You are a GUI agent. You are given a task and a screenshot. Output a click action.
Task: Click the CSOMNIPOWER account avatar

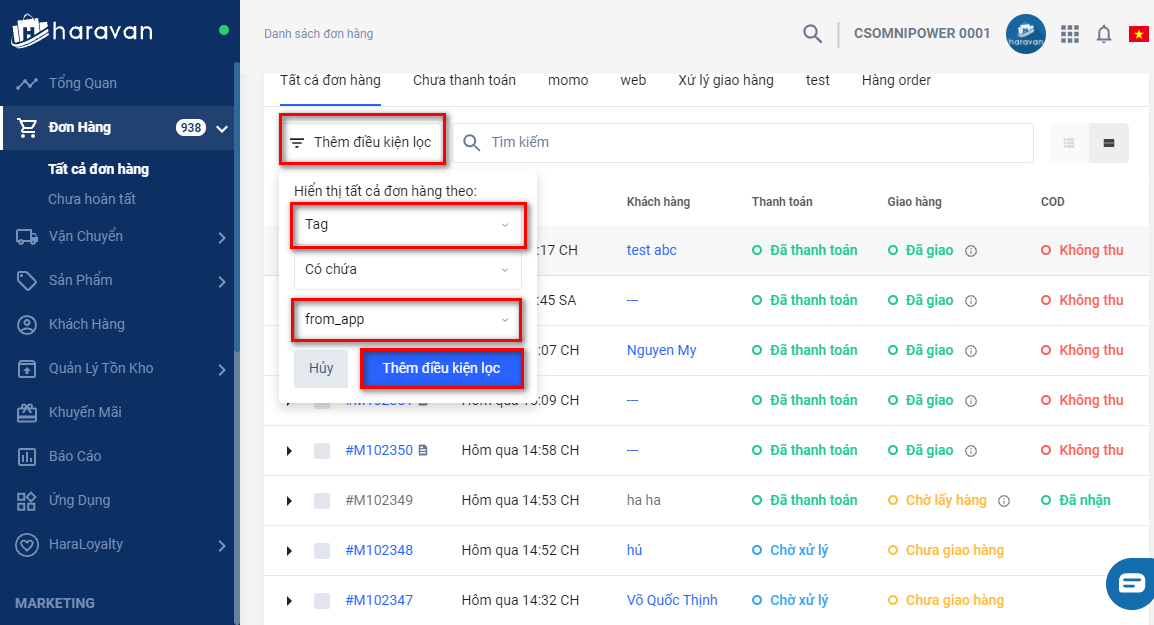coord(1025,34)
